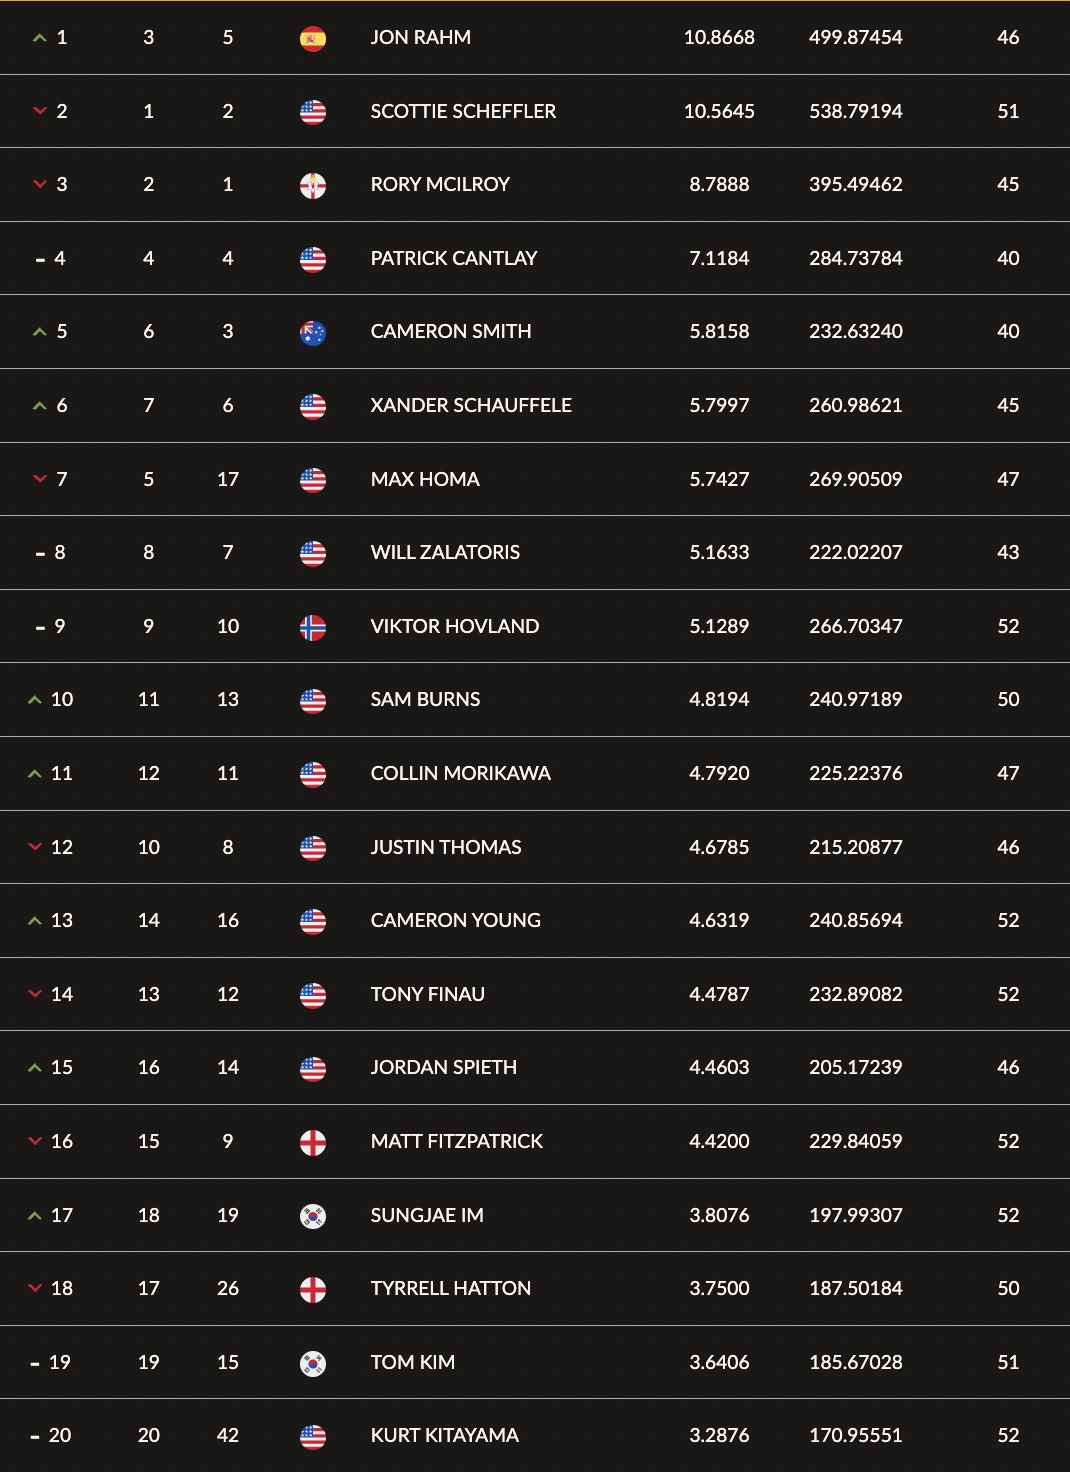Click the Spain flag beside Jon Rahm
This screenshot has width=1070, height=1472.
313,38
